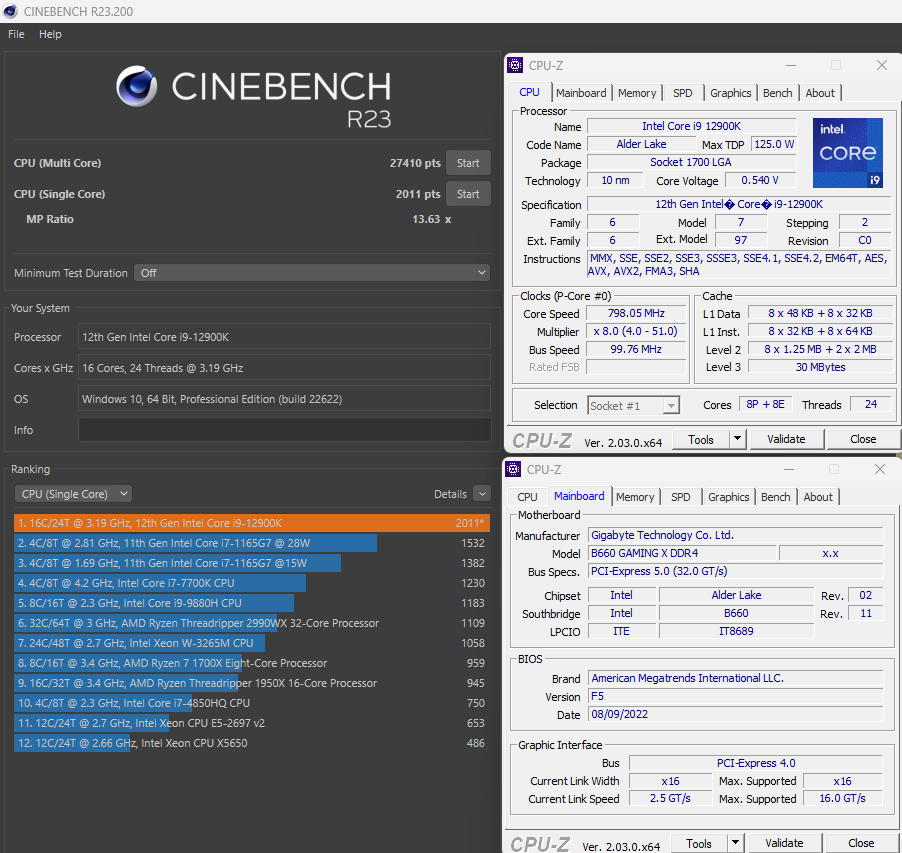Switch to About tab in top CPU-Z window
This screenshot has width=902, height=853.
coord(820,93)
